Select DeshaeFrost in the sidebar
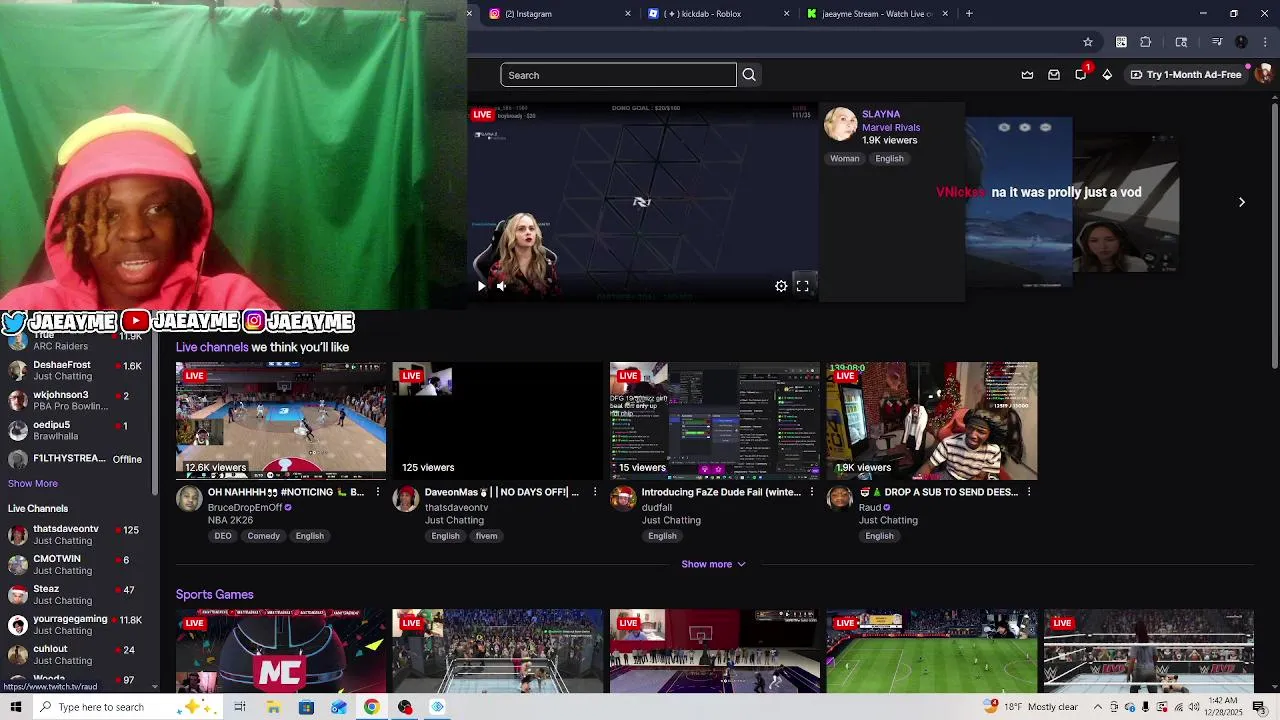 point(75,370)
